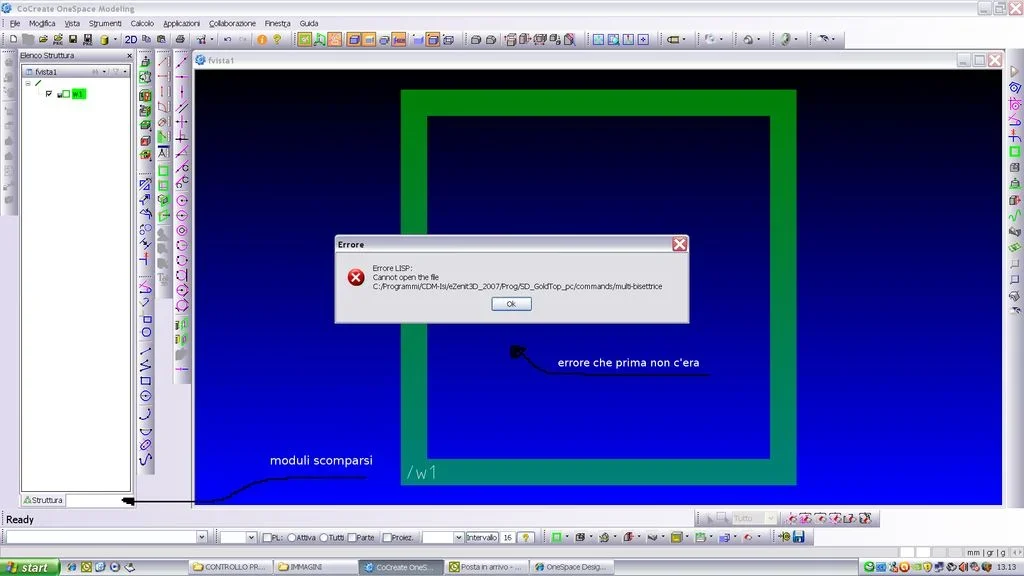
Task: Click the New document icon
Action: pos(13,40)
